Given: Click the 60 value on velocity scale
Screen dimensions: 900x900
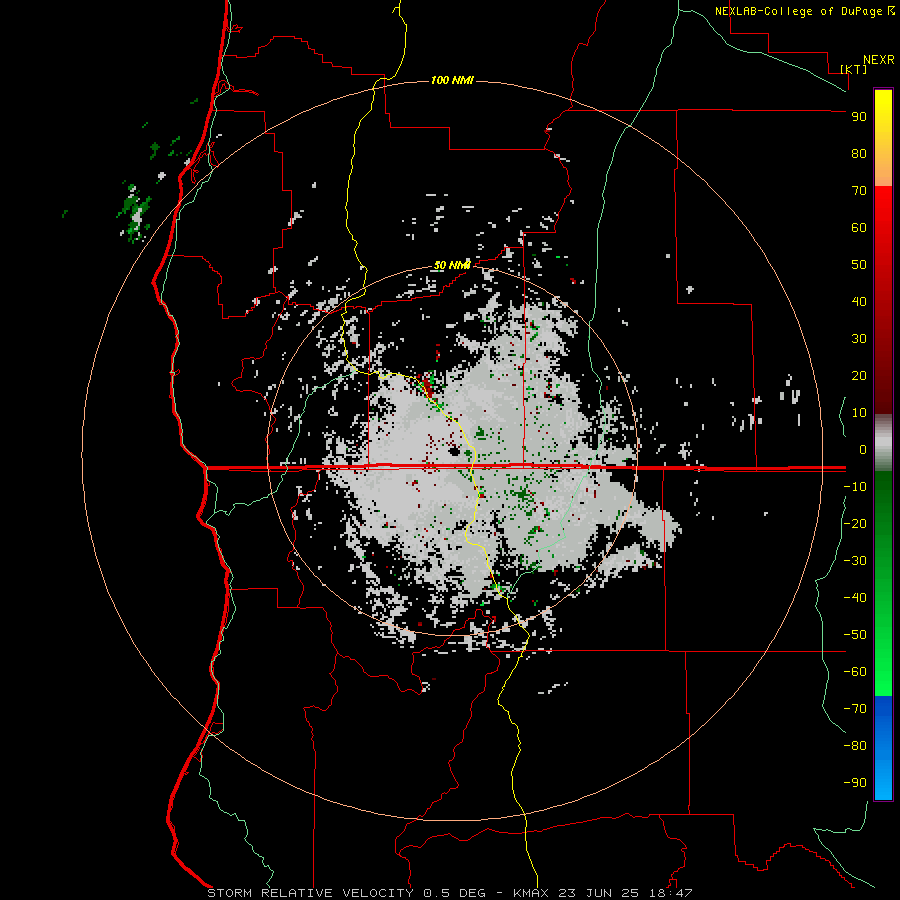Looking at the screenshot, I should (x=859, y=227).
